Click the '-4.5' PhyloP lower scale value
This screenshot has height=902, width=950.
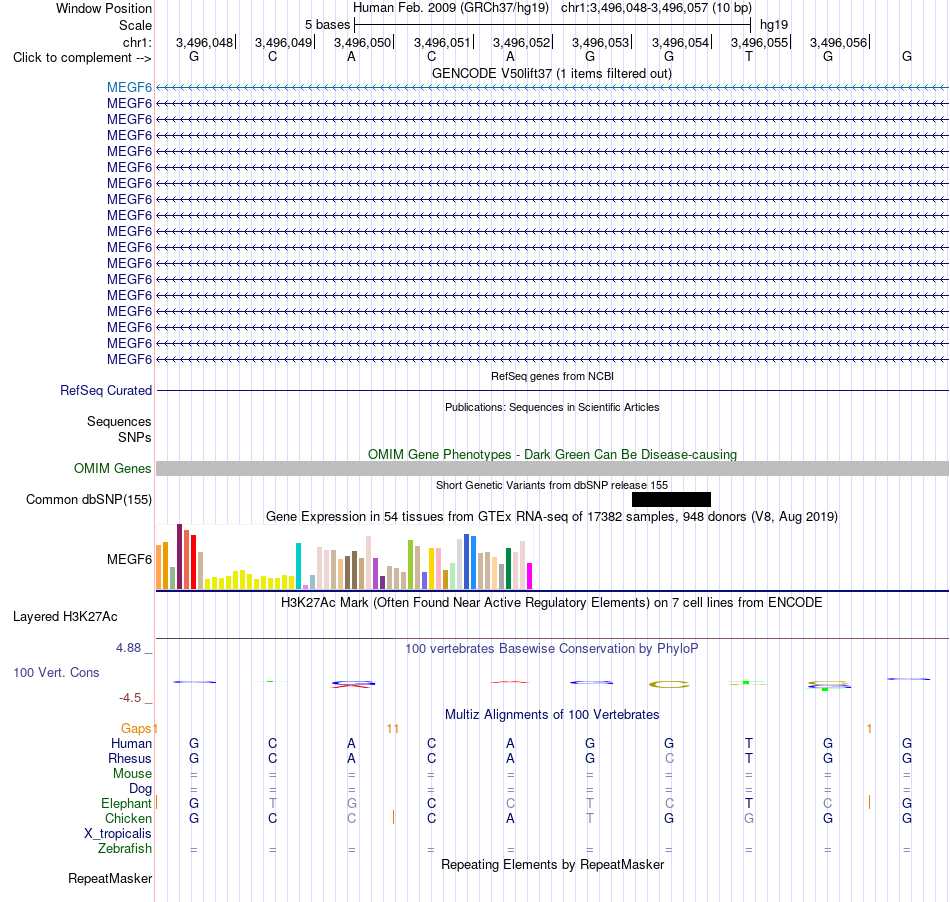[x=130, y=698]
